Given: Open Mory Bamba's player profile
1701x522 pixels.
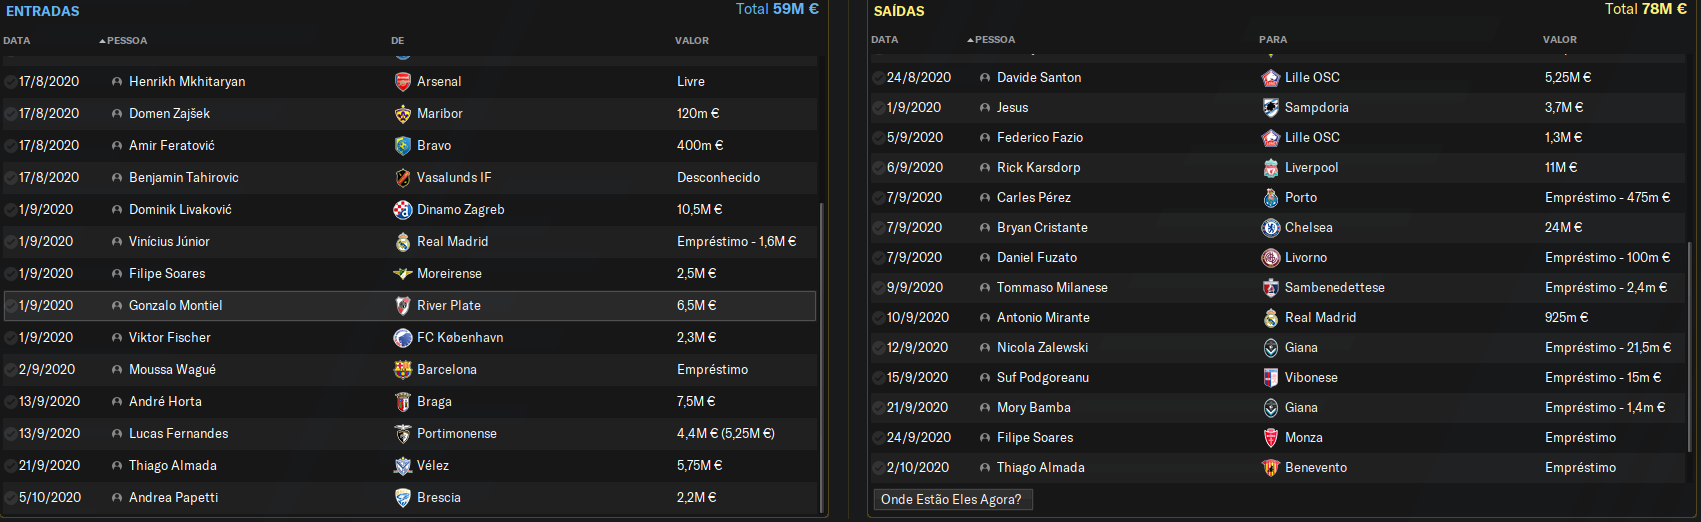Looking at the screenshot, I should [1034, 408].
